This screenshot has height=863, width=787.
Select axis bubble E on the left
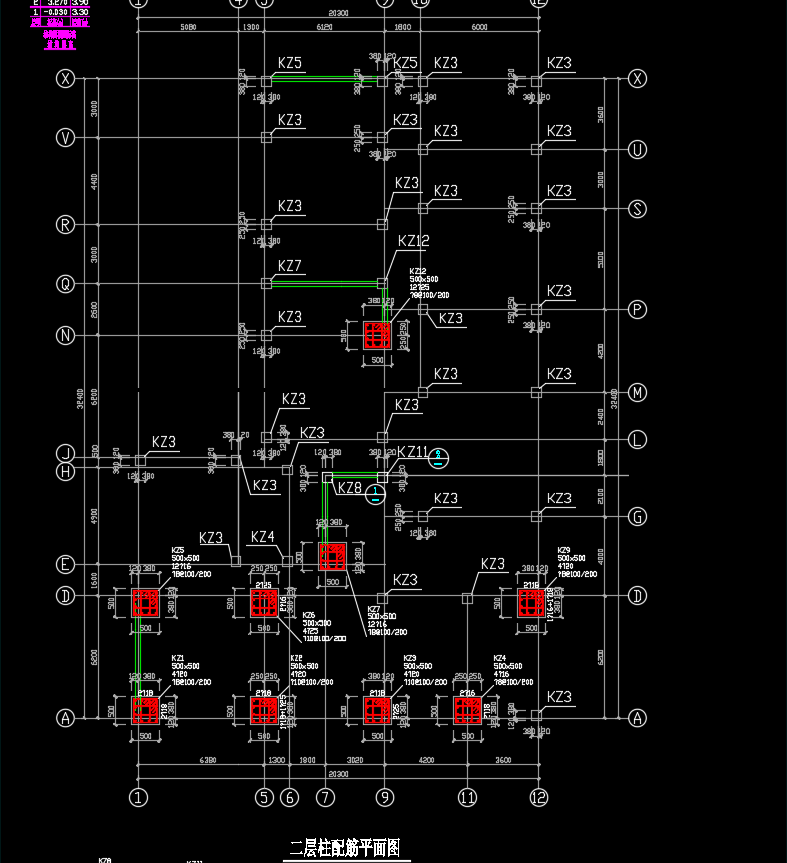click(65, 564)
